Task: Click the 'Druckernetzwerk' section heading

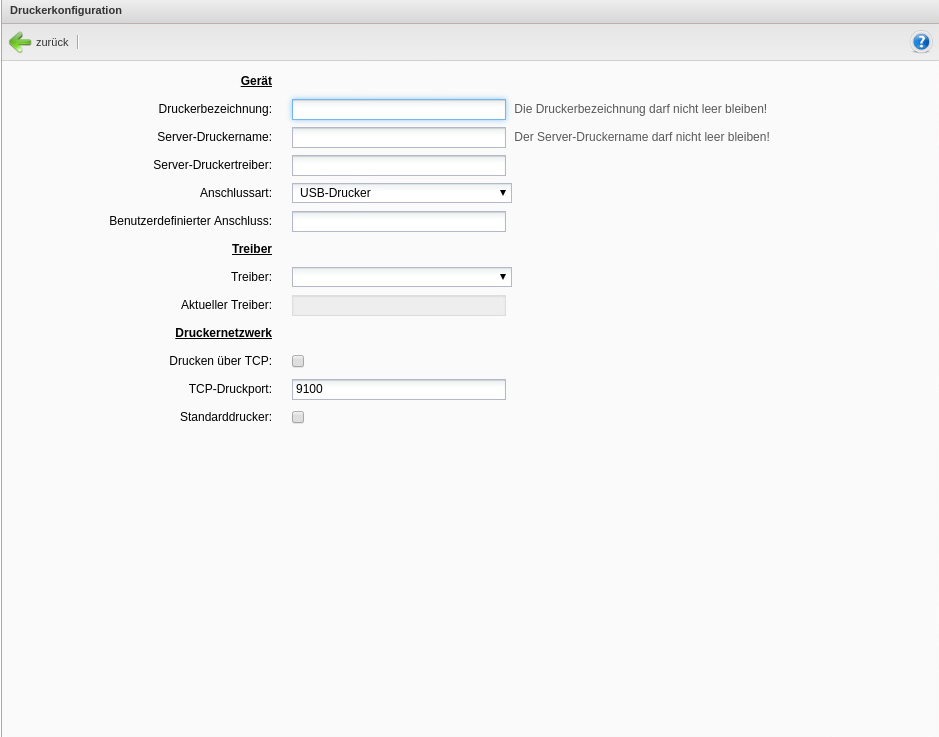Action: pos(223,333)
